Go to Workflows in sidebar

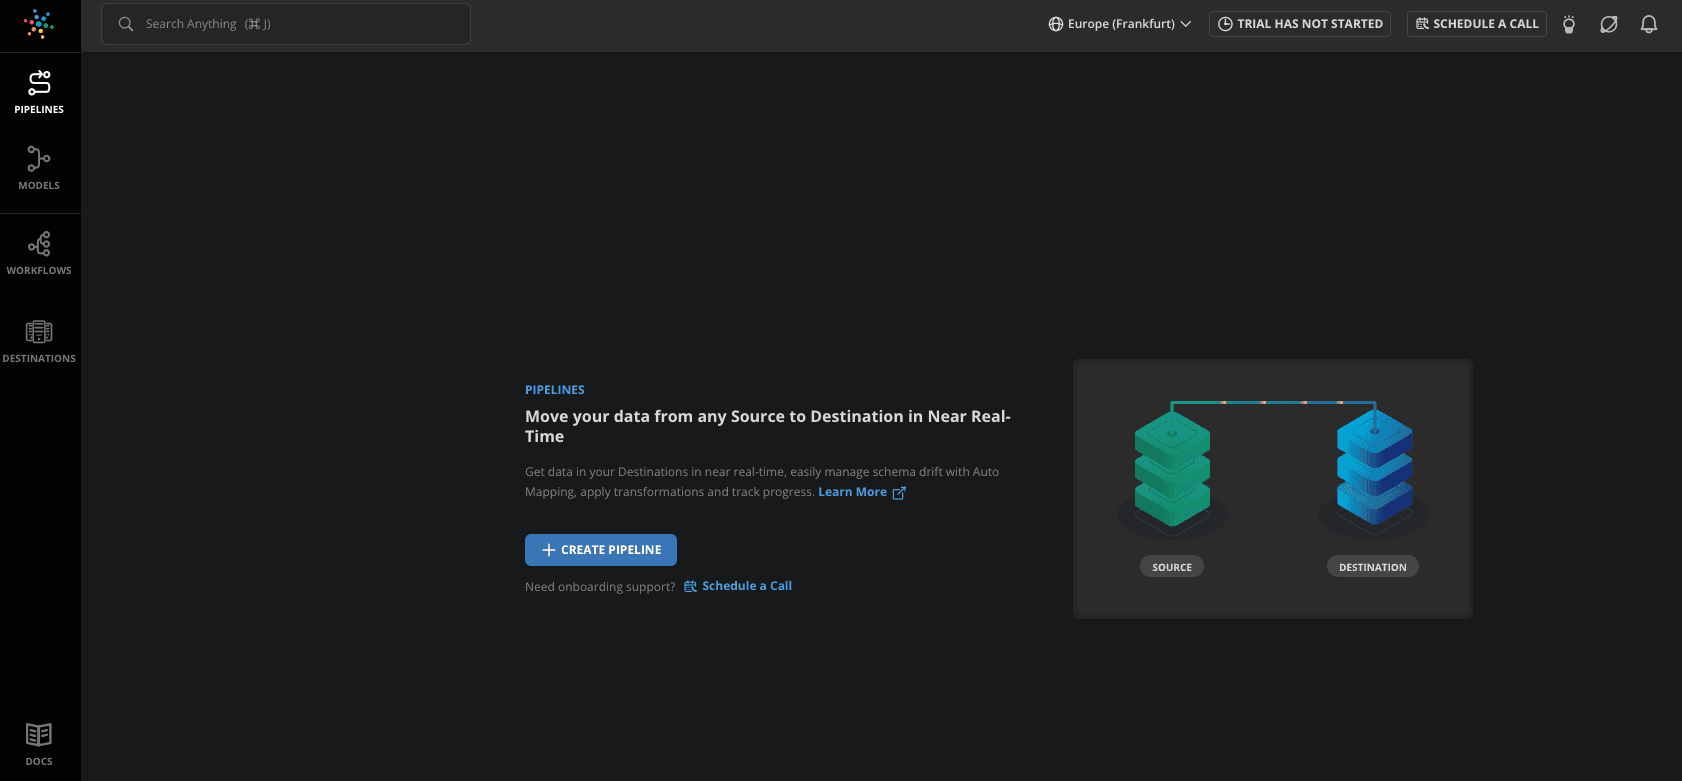click(x=39, y=253)
